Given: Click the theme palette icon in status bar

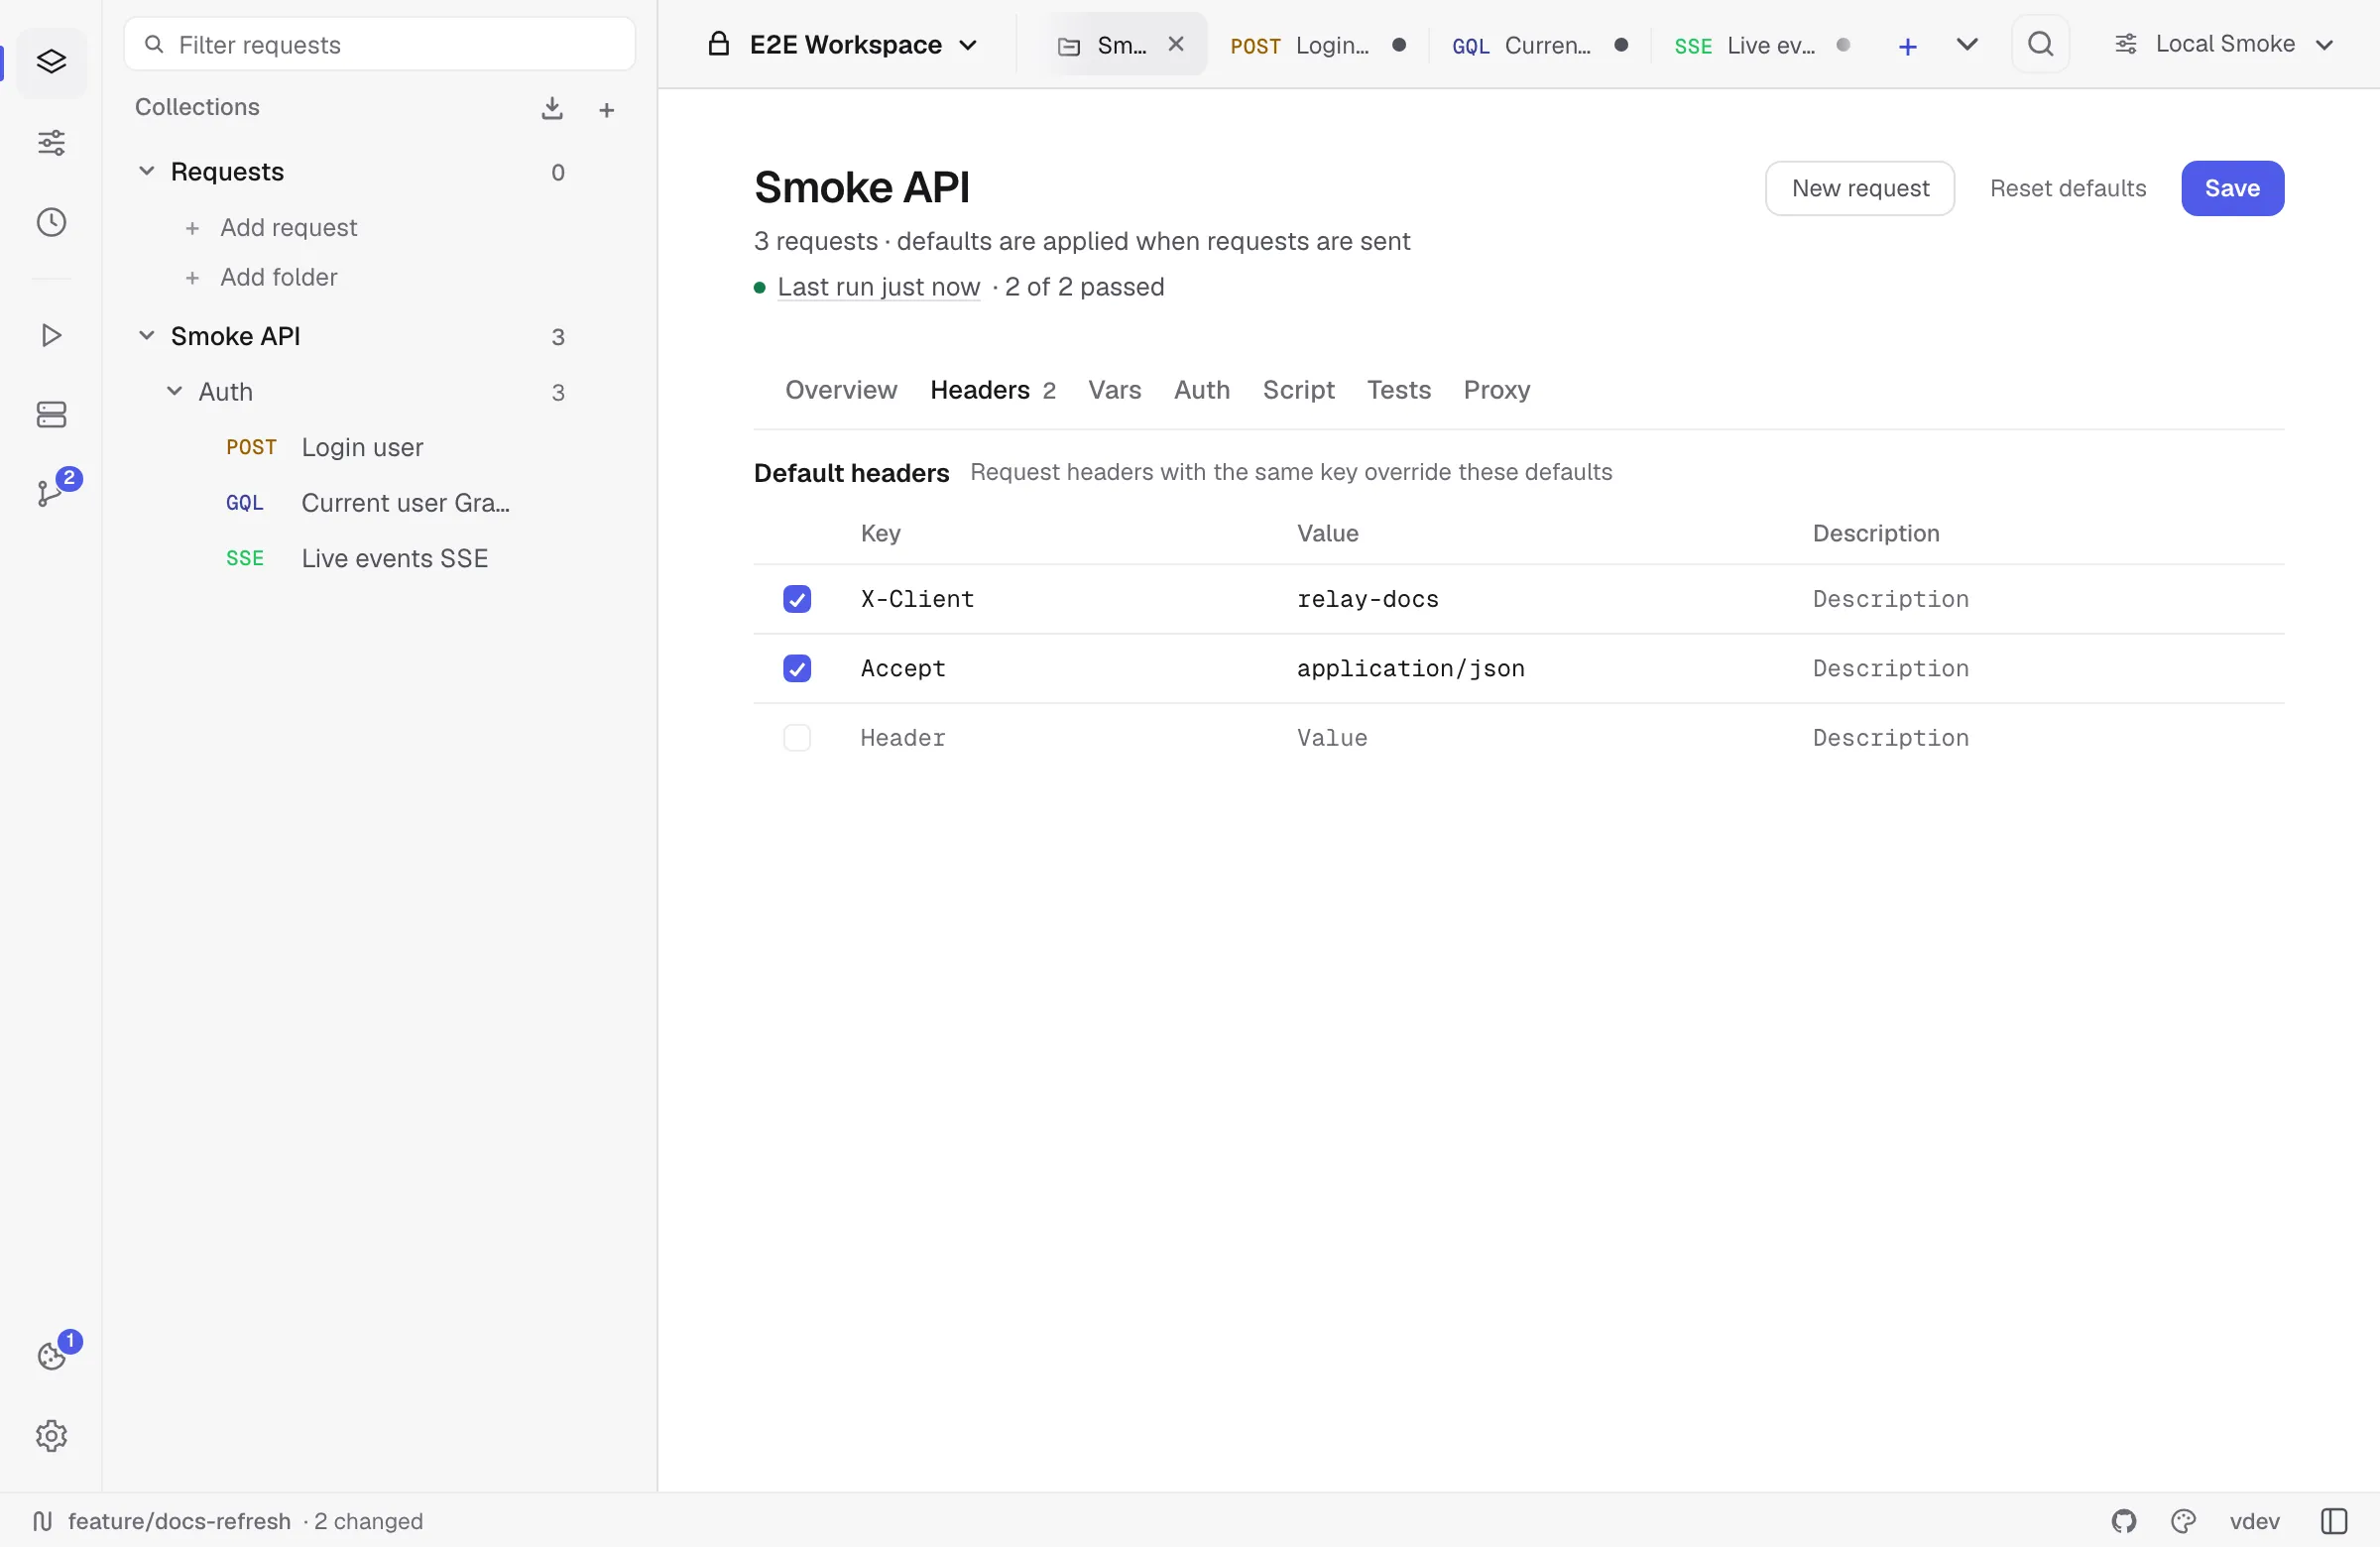Looking at the screenshot, I should click(2183, 1521).
